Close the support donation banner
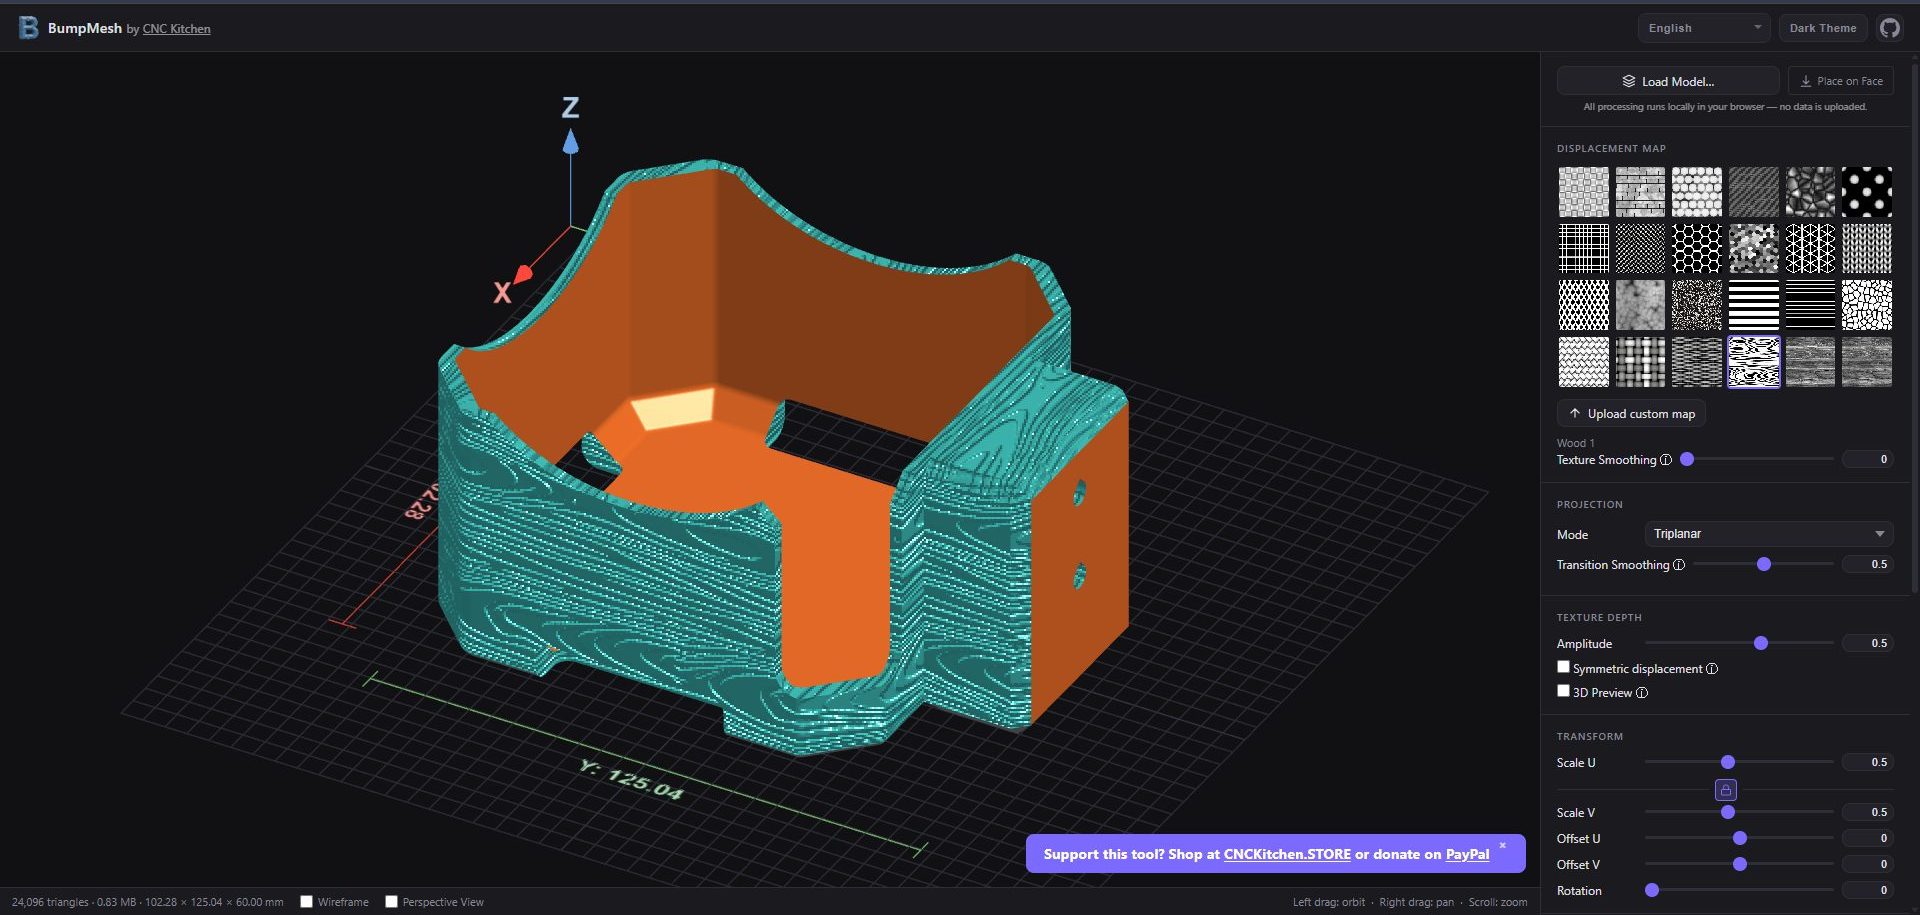Screen dimensions: 1920x915 (x=1502, y=846)
